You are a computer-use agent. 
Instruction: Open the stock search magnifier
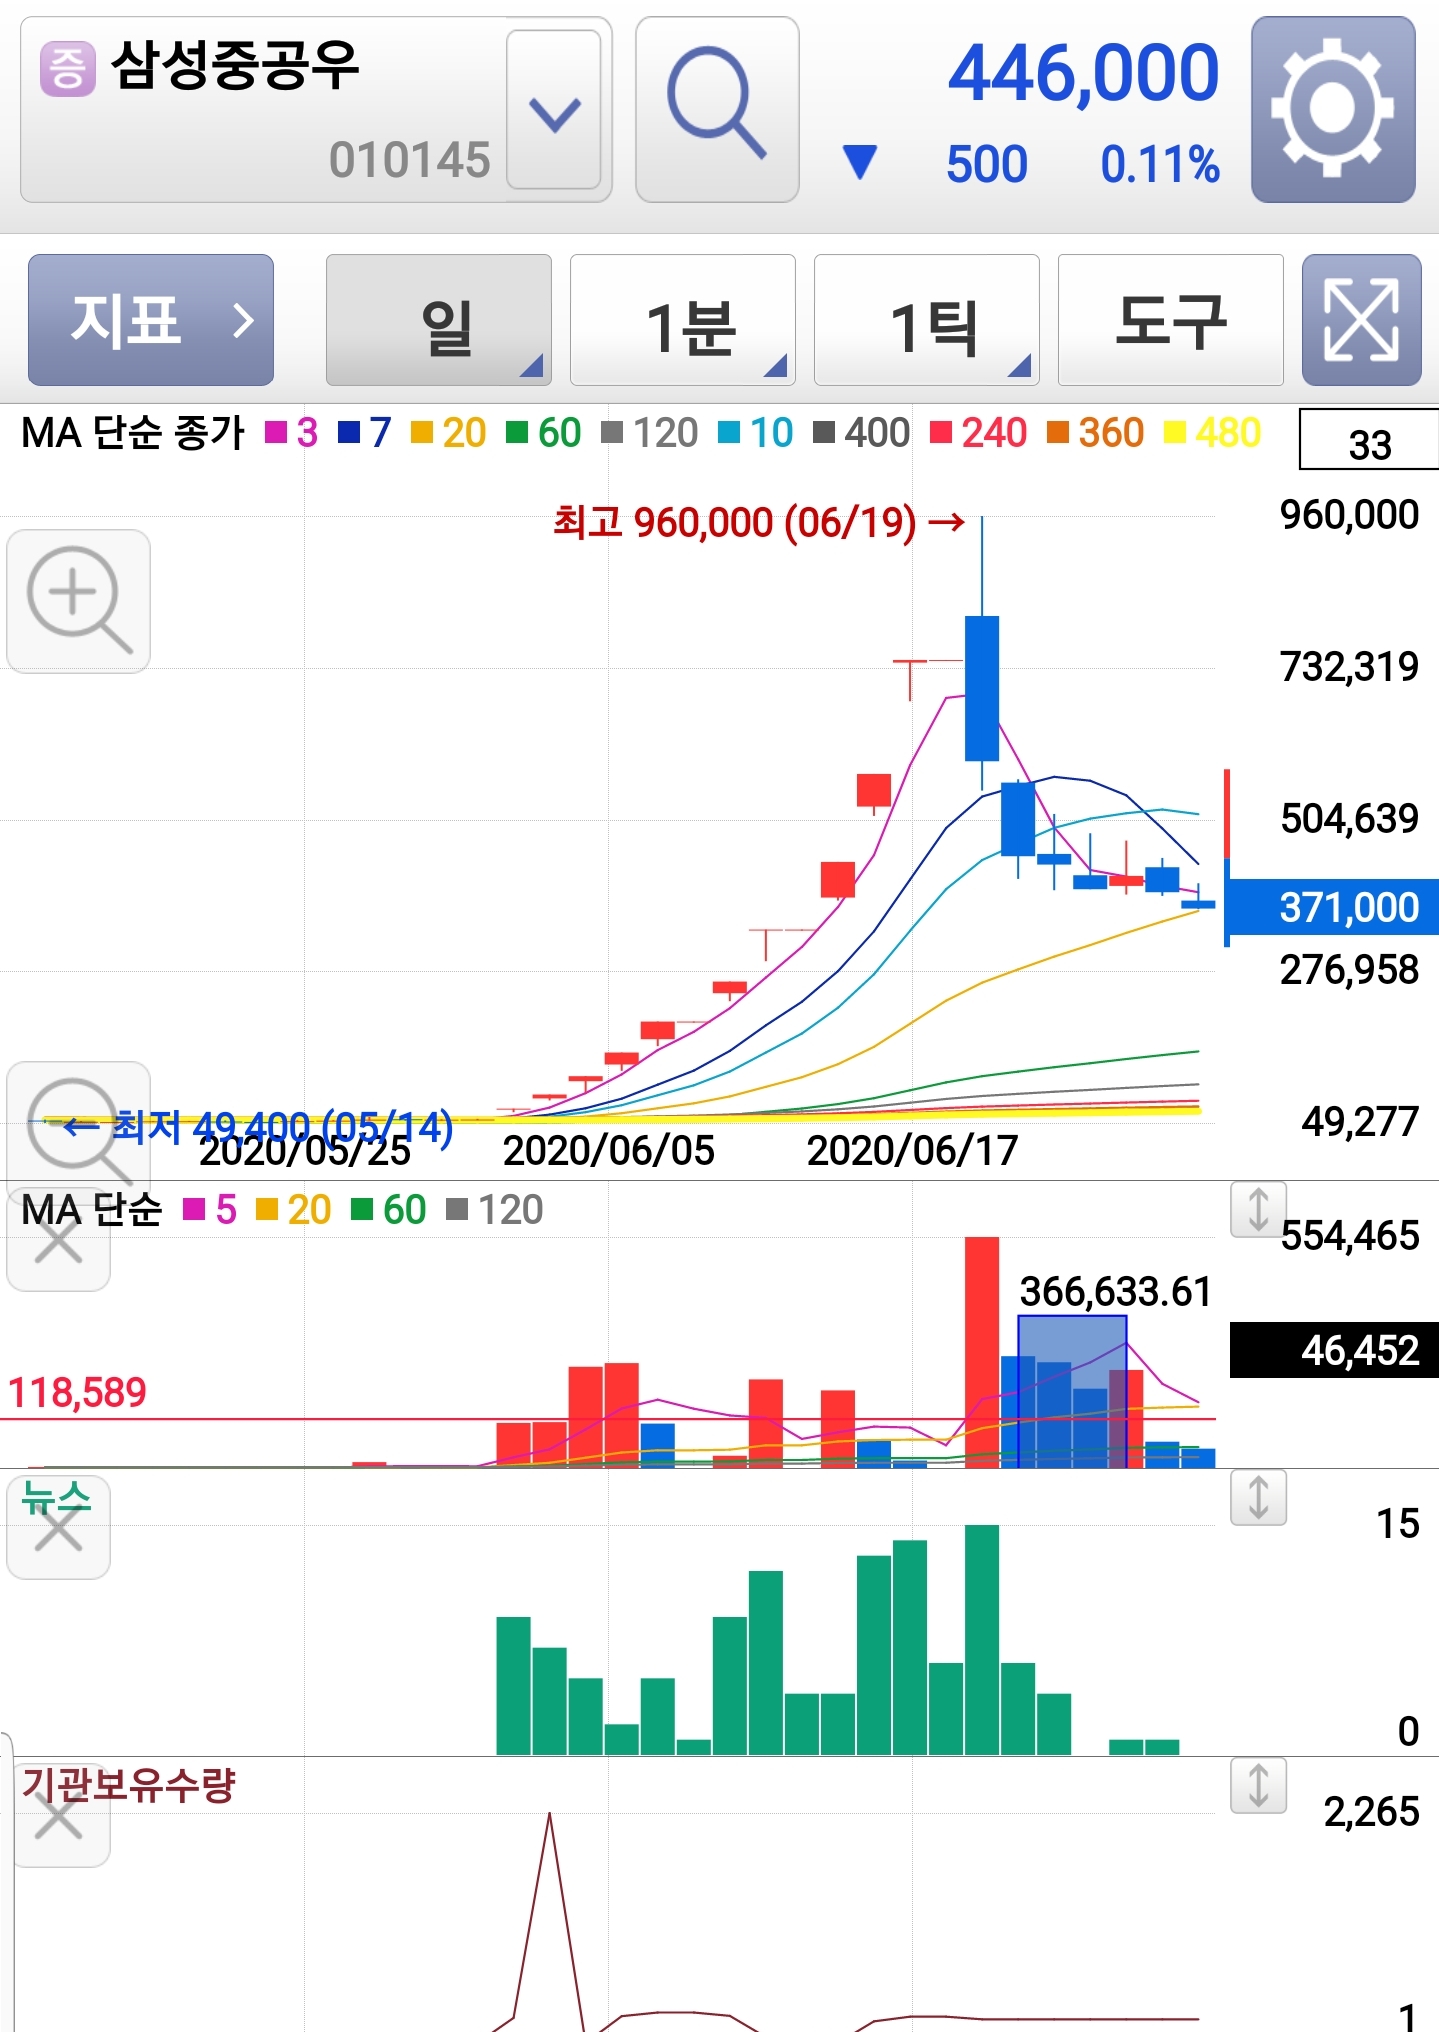717,109
